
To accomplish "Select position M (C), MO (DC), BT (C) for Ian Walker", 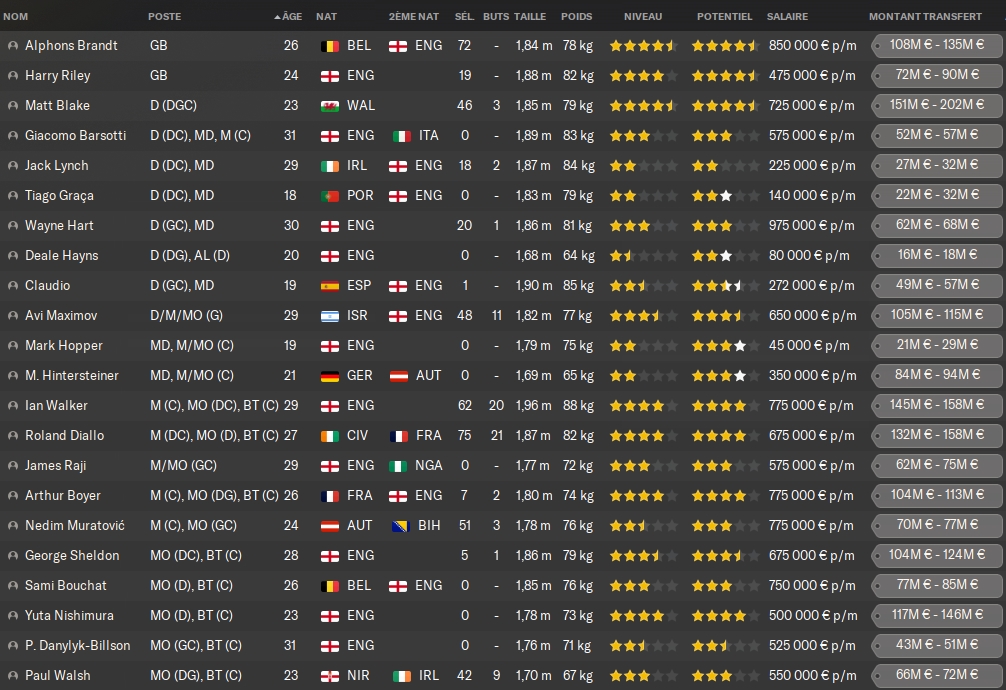I will point(214,406).
